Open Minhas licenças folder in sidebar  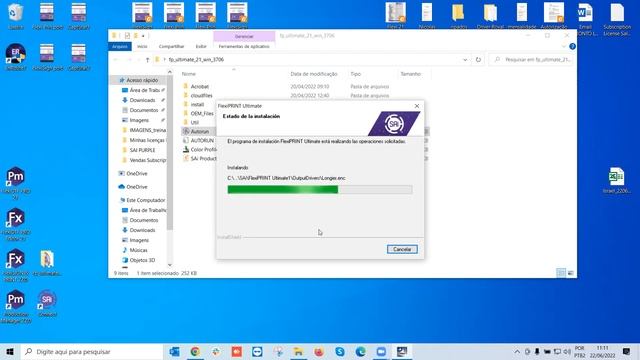[x=147, y=140]
